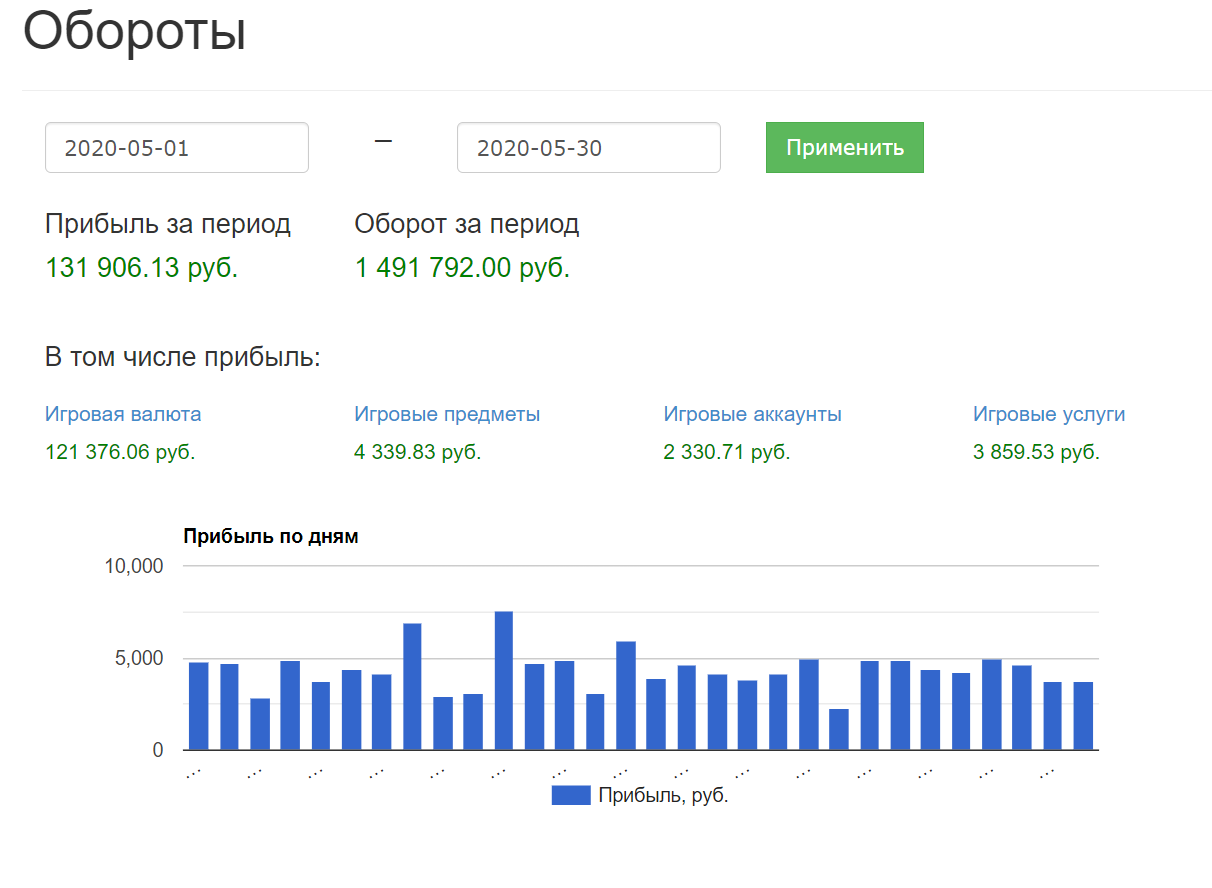
Task: Click the turnover value 1 491 792.00 руб.
Action: click(x=462, y=268)
